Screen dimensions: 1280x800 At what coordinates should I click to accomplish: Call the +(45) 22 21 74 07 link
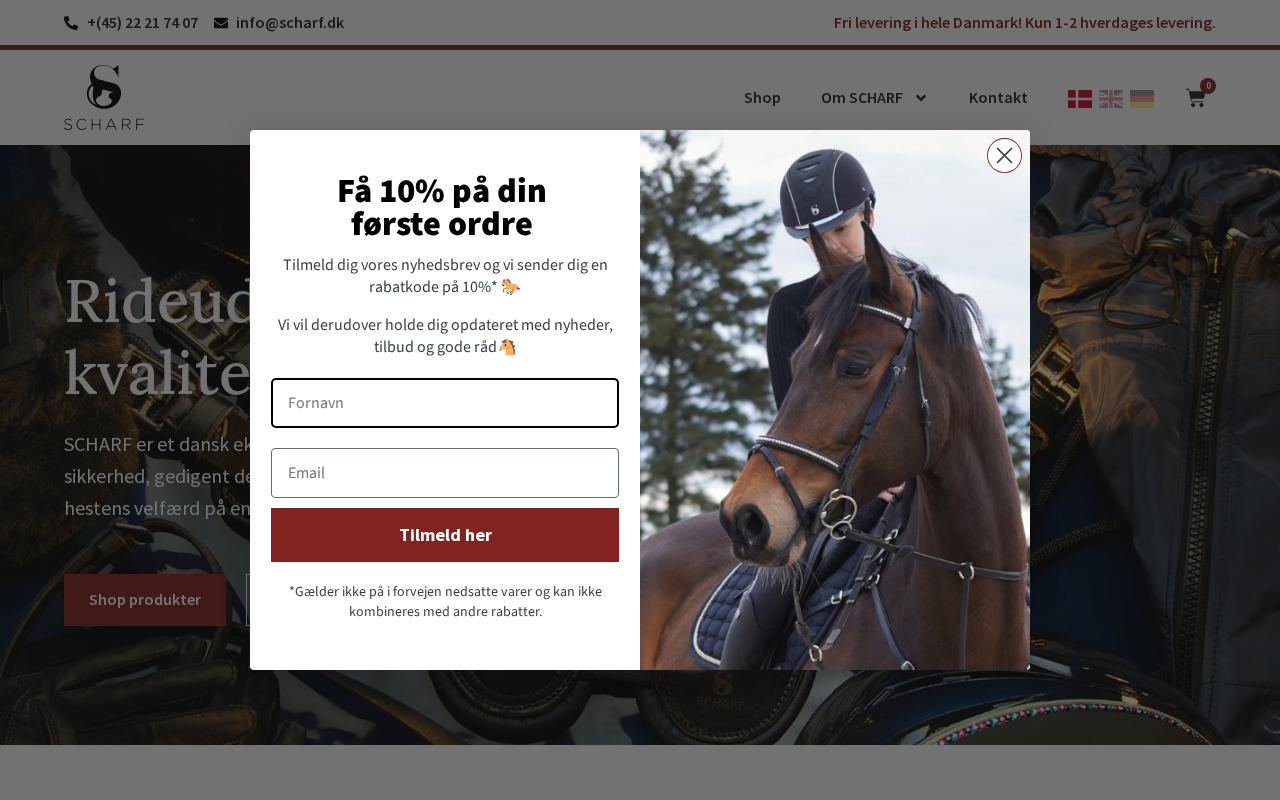pos(142,22)
